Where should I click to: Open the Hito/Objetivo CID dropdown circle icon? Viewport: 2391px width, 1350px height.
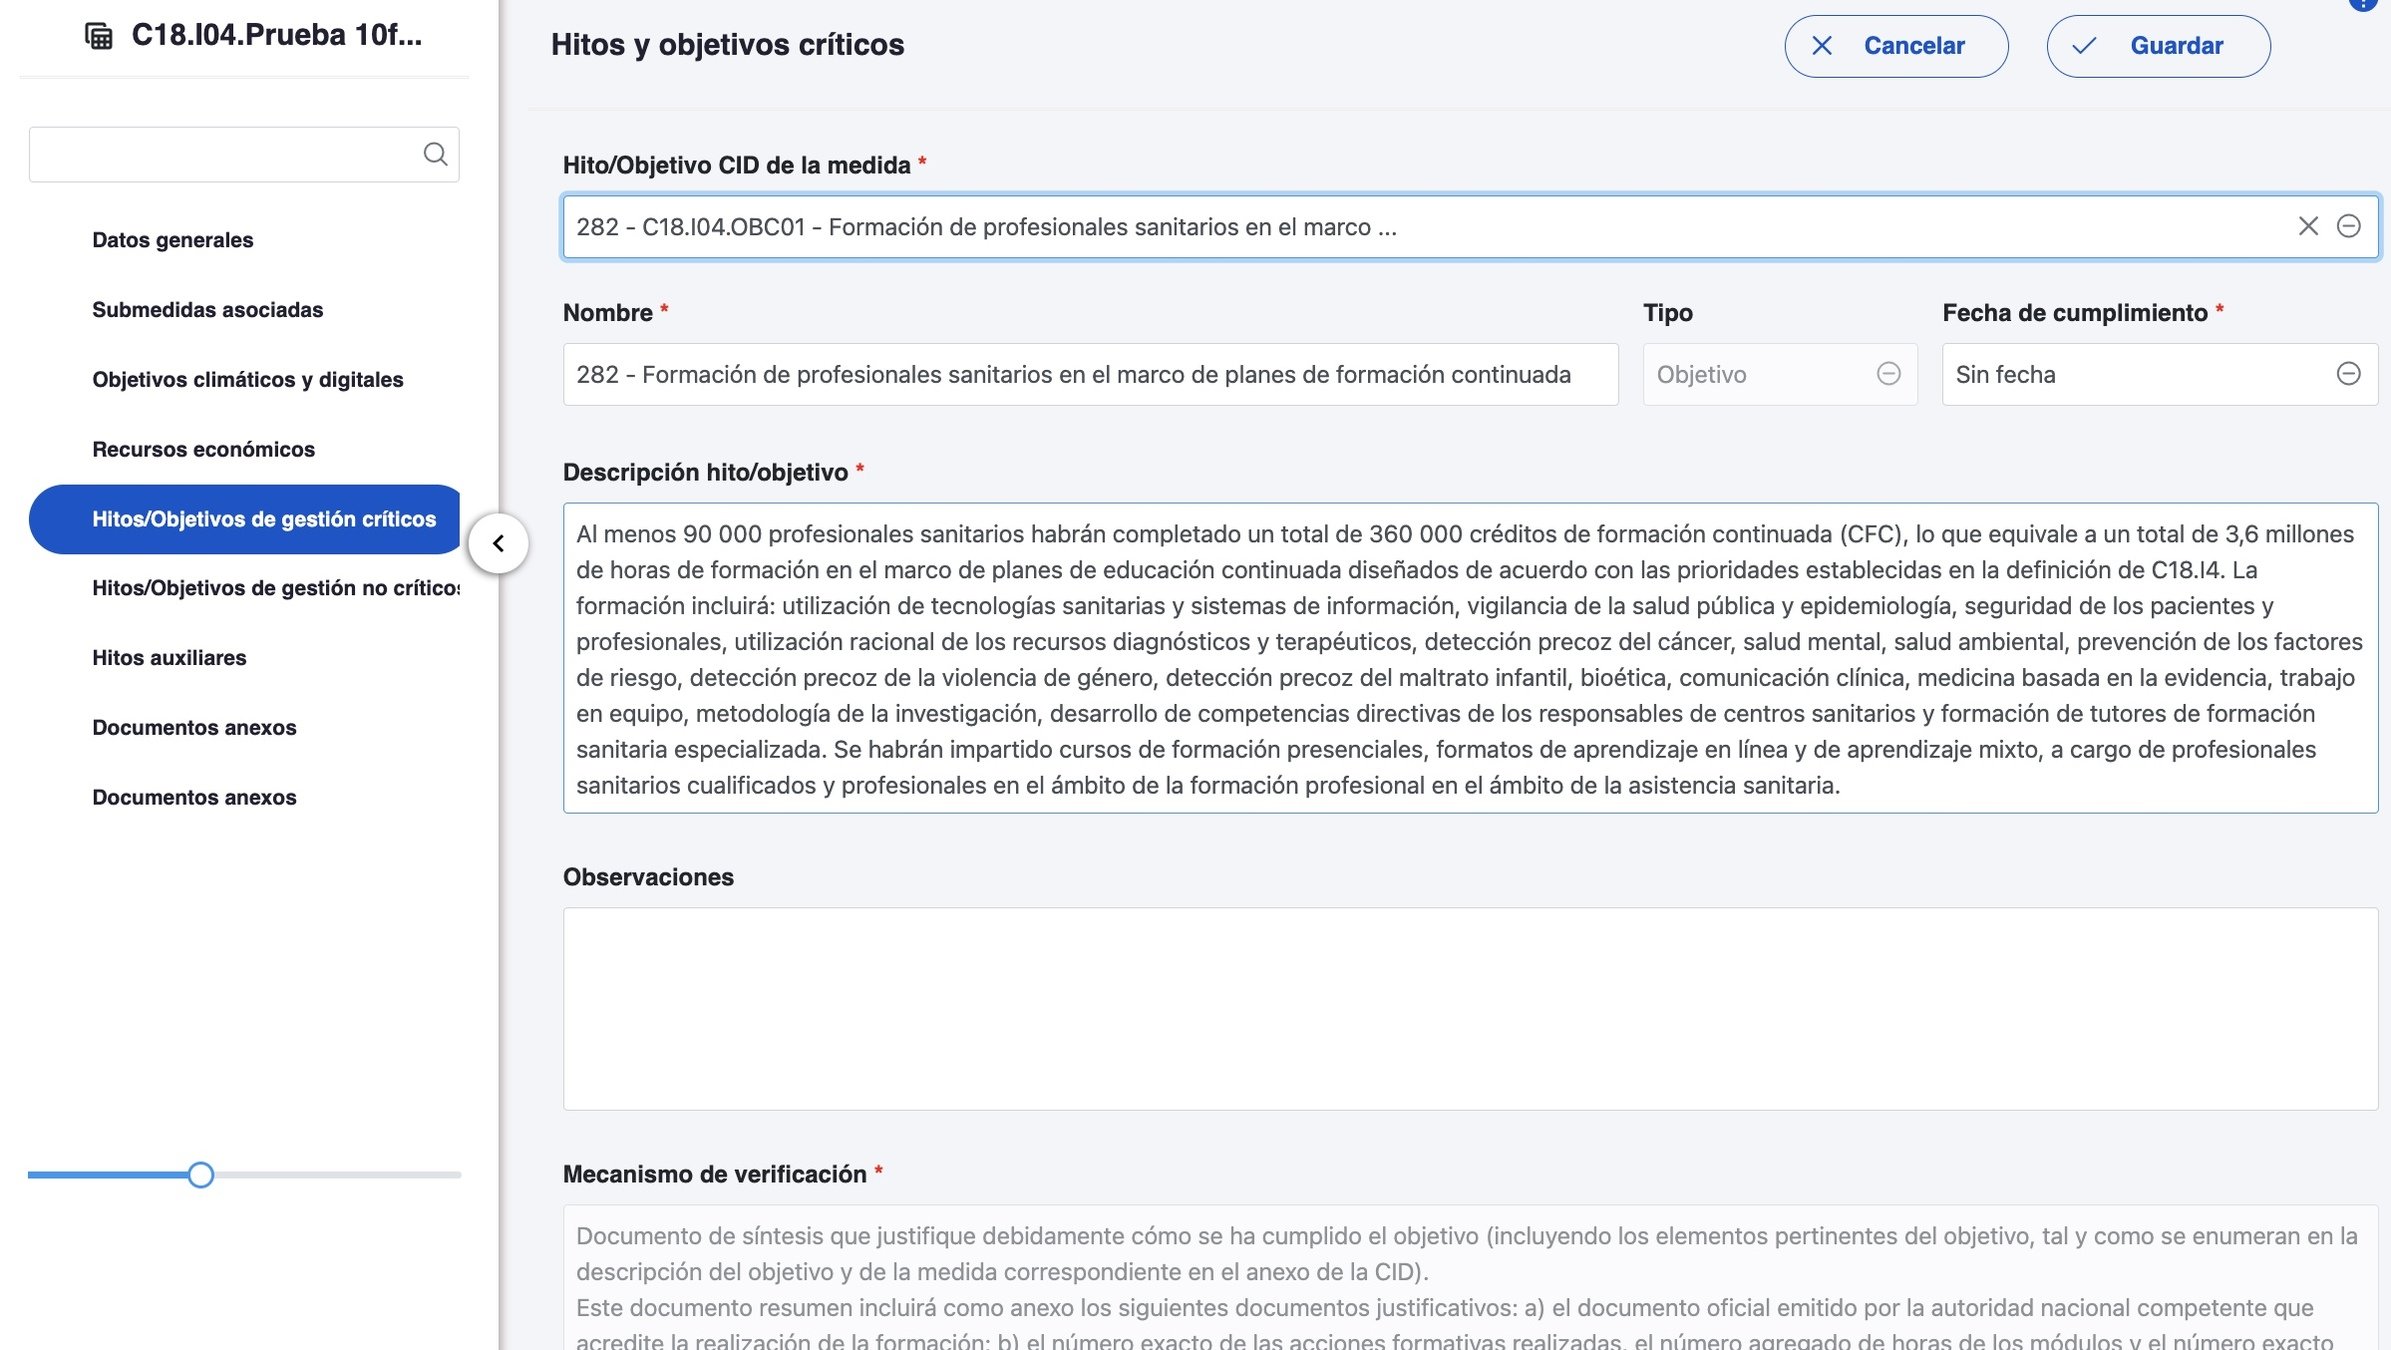[x=2349, y=226]
